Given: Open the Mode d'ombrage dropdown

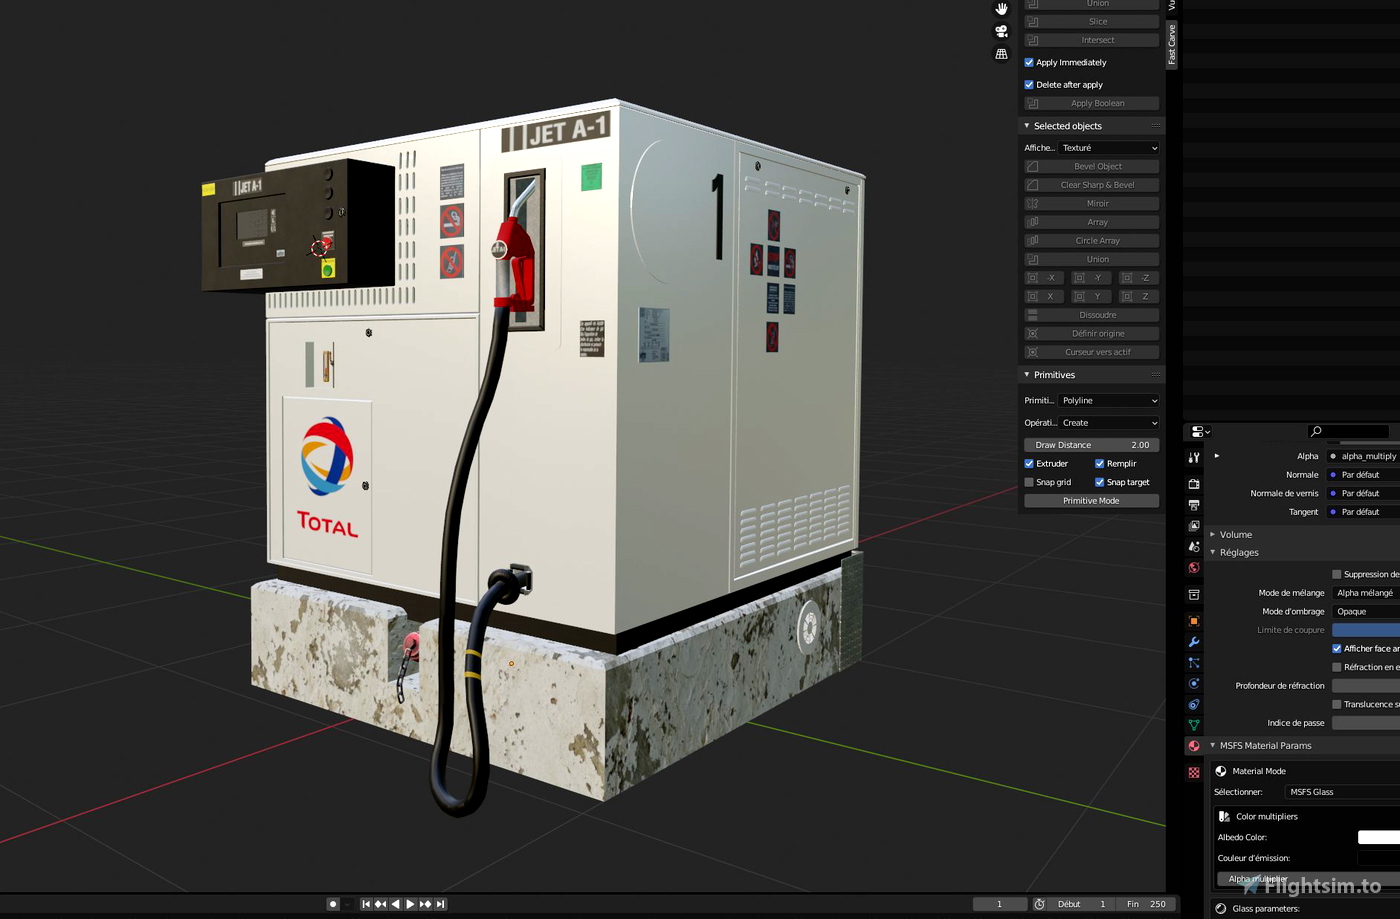Looking at the screenshot, I should click(1366, 612).
